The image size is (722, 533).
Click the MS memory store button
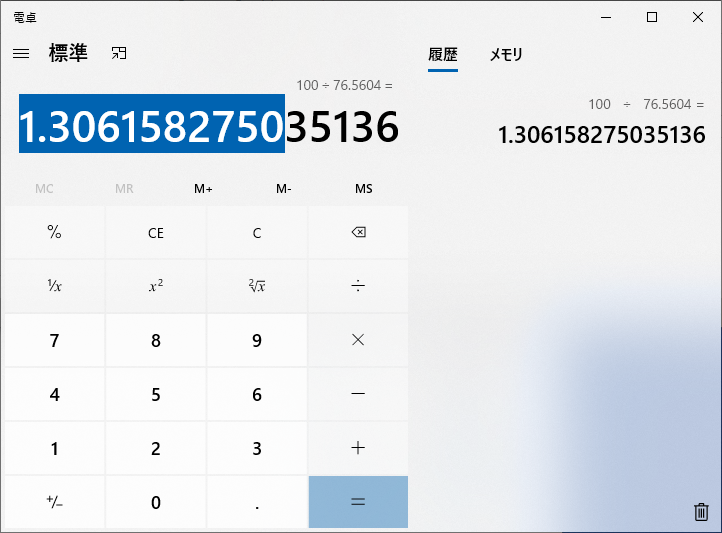click(x=364, y=189)
